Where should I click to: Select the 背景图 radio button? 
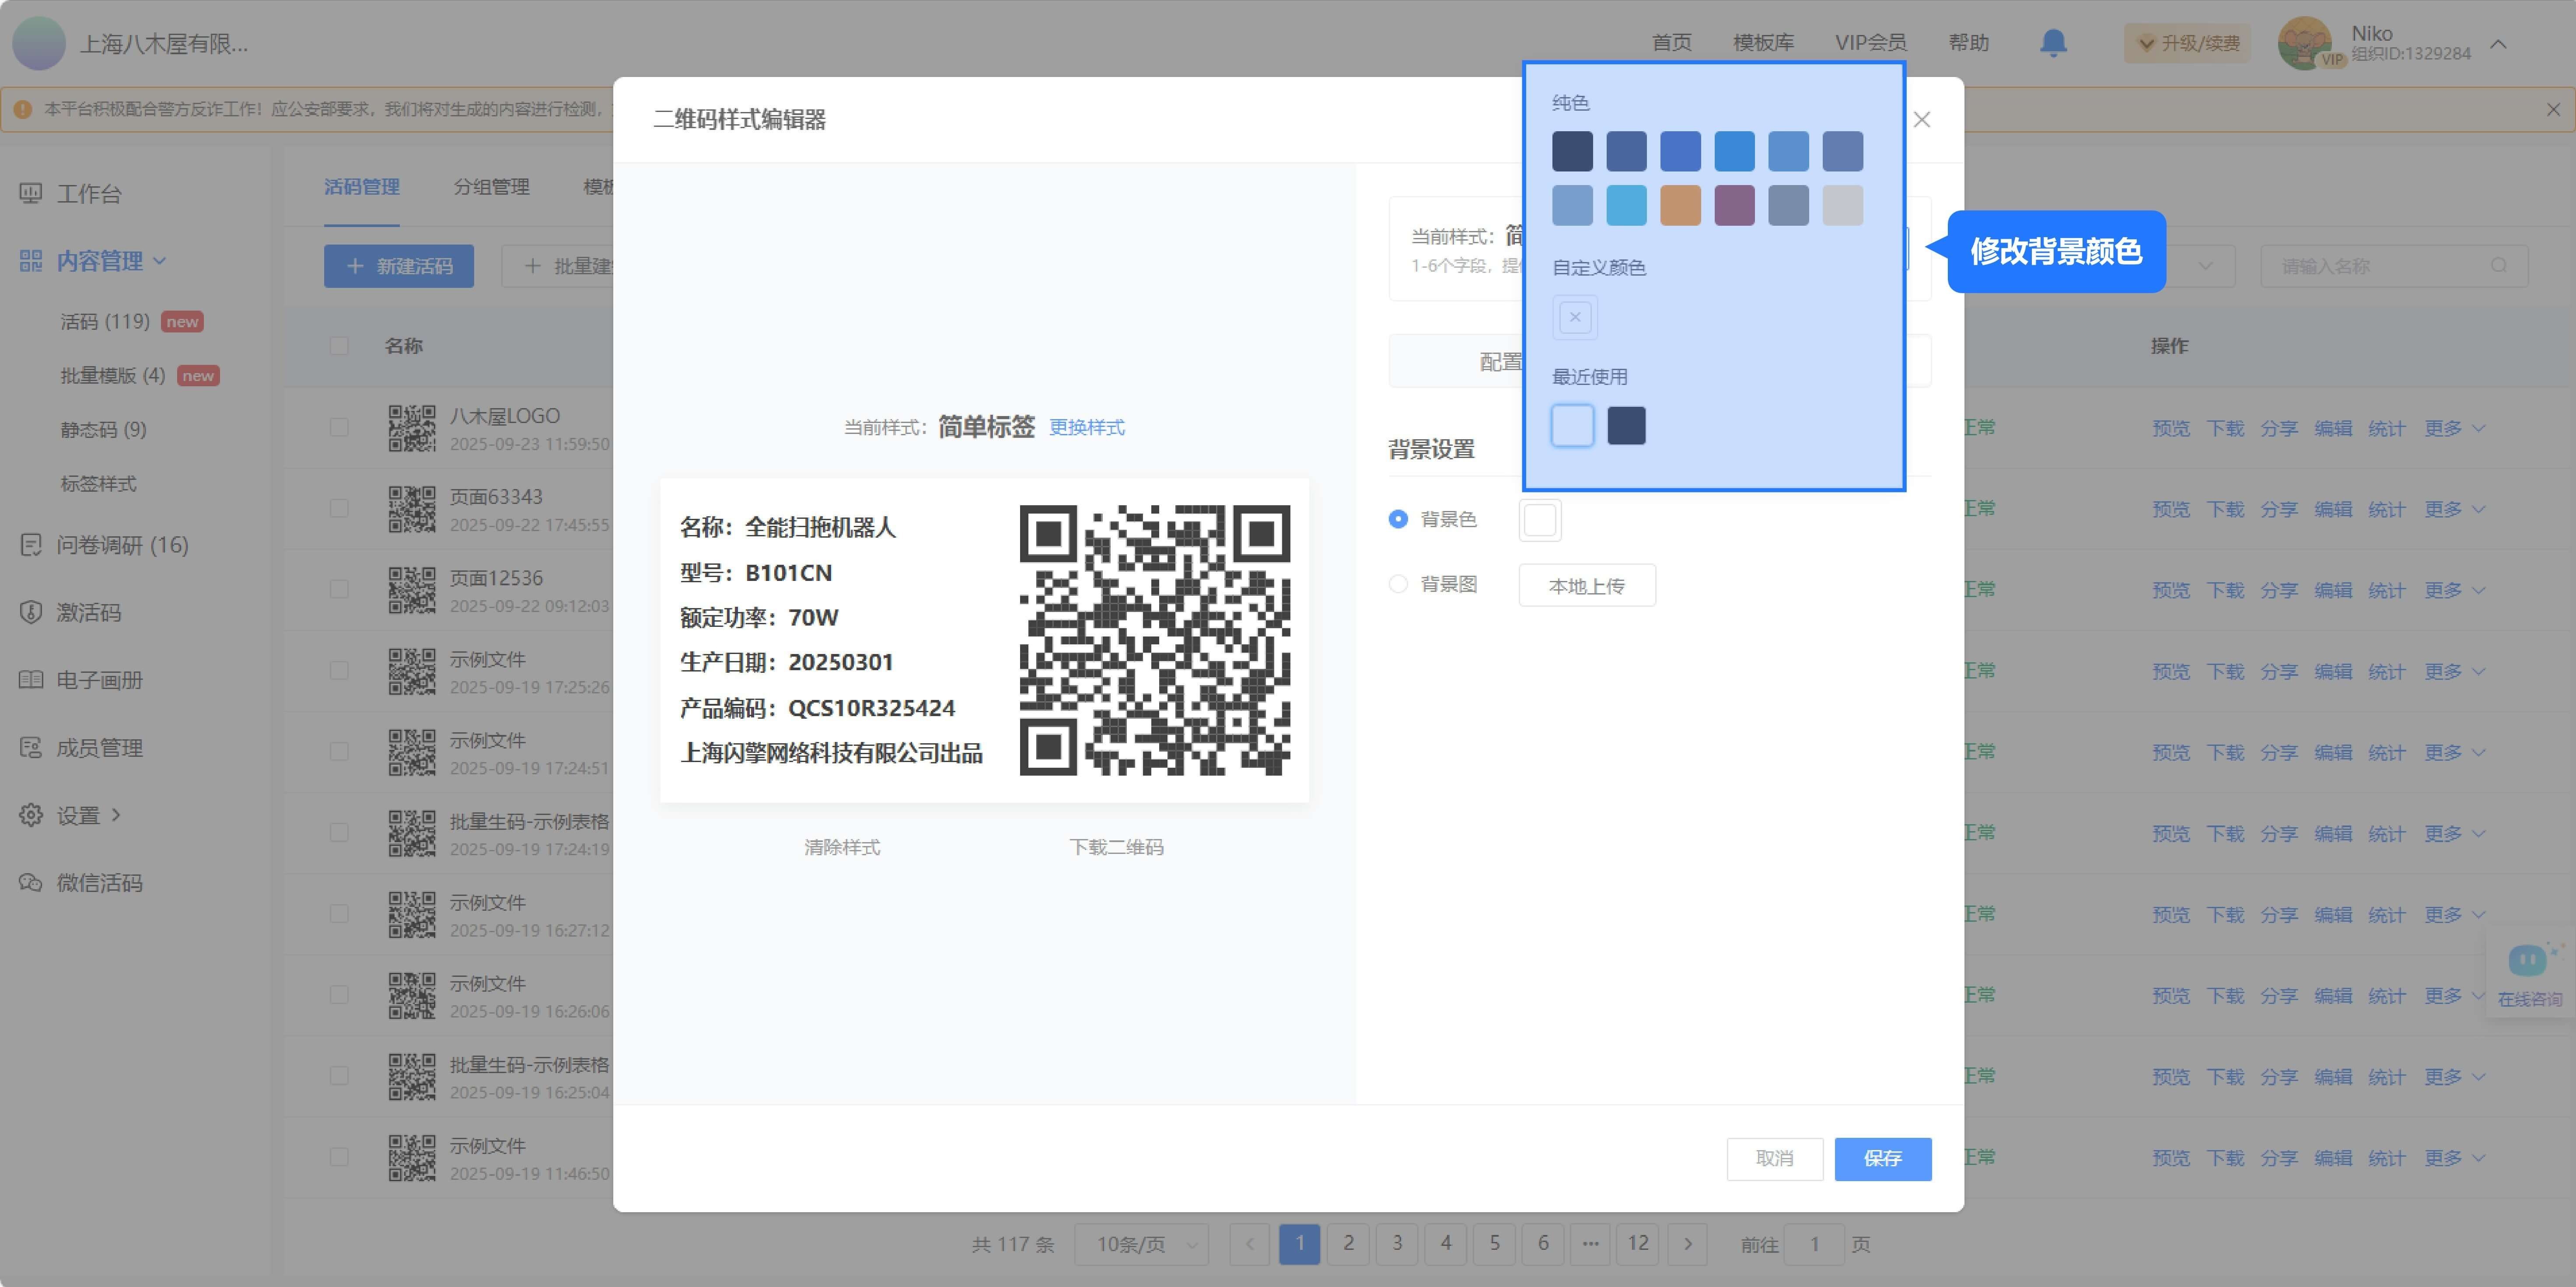click(x=1398, y=584)
